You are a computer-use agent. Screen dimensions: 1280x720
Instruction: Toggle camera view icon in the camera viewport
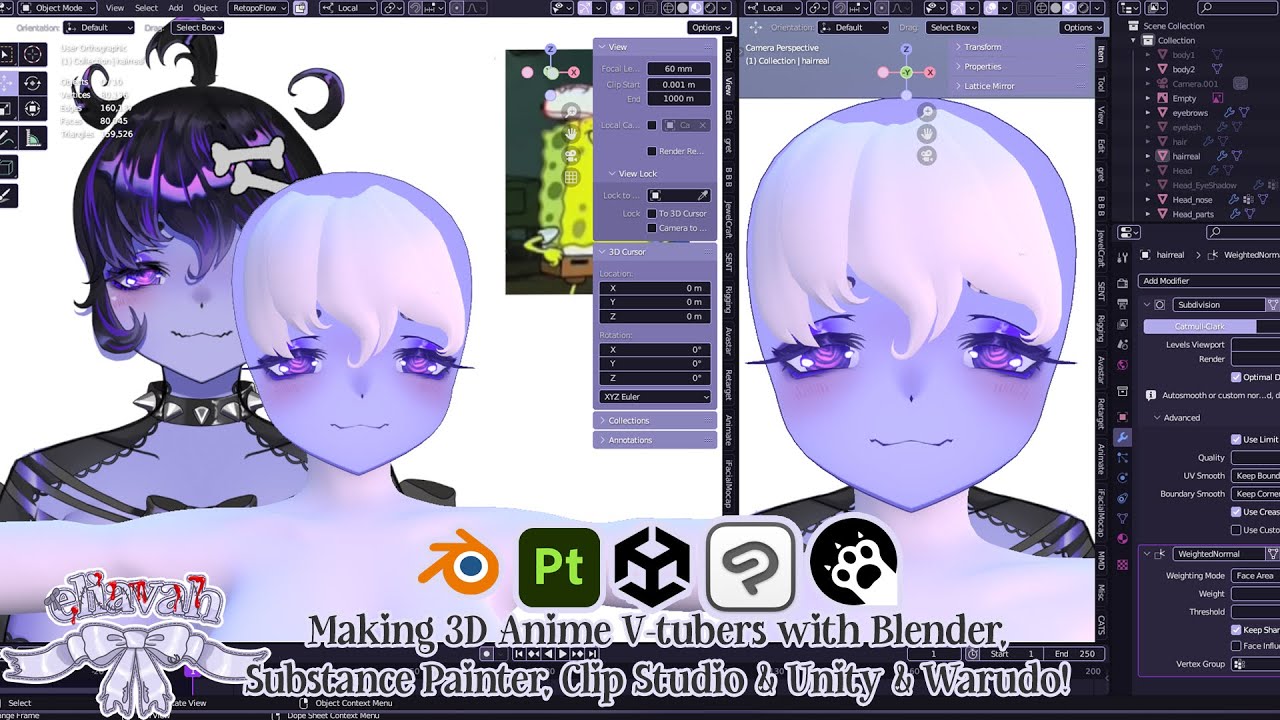click(x=927, y=155)
